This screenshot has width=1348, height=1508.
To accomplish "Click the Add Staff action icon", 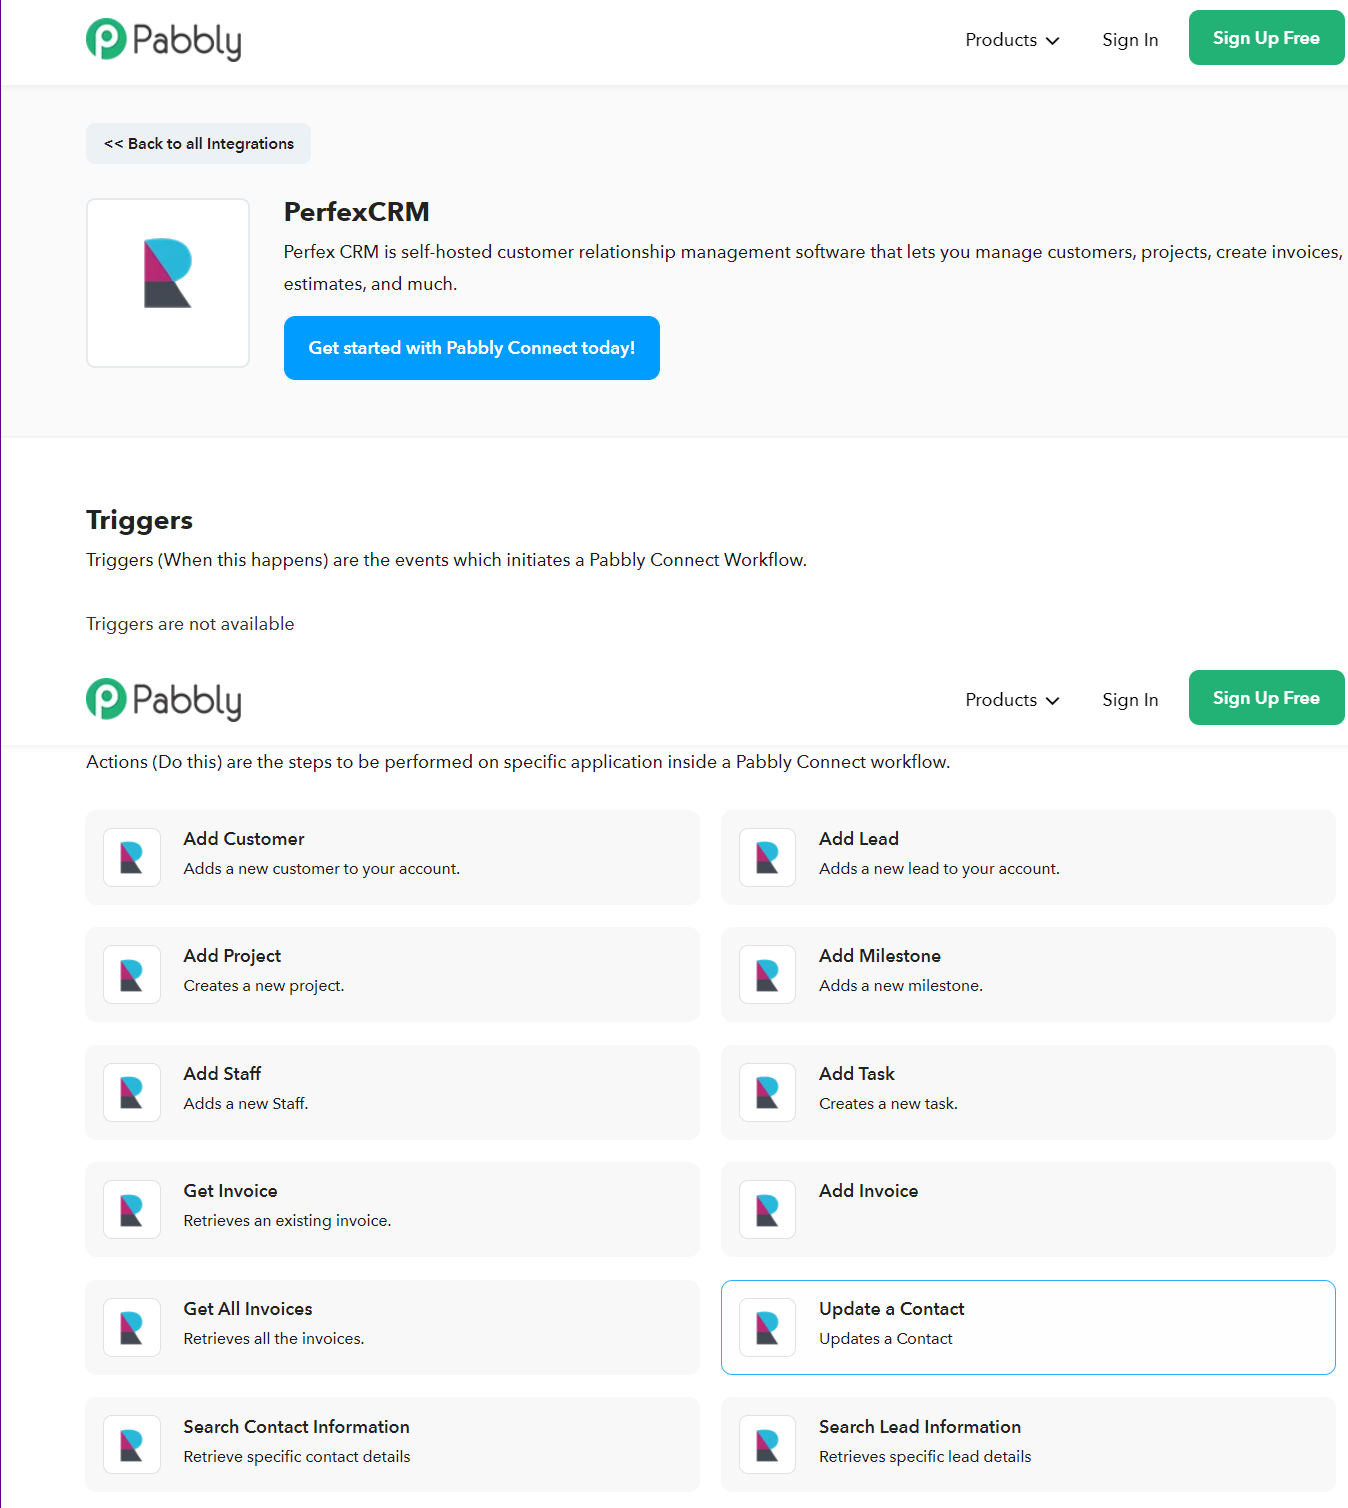I will [132, 1092].
